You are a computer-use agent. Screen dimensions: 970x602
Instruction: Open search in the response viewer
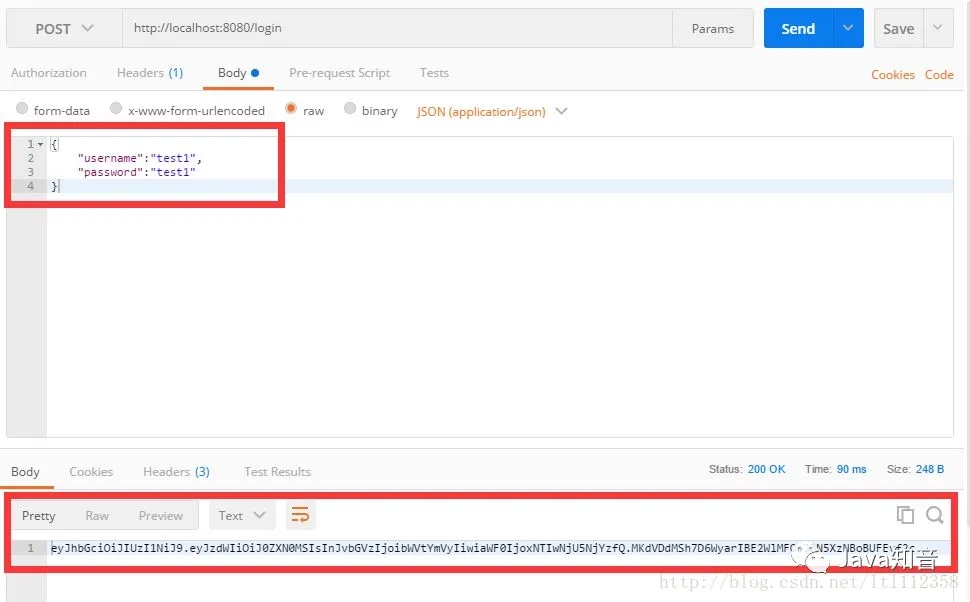coord(934,515)
